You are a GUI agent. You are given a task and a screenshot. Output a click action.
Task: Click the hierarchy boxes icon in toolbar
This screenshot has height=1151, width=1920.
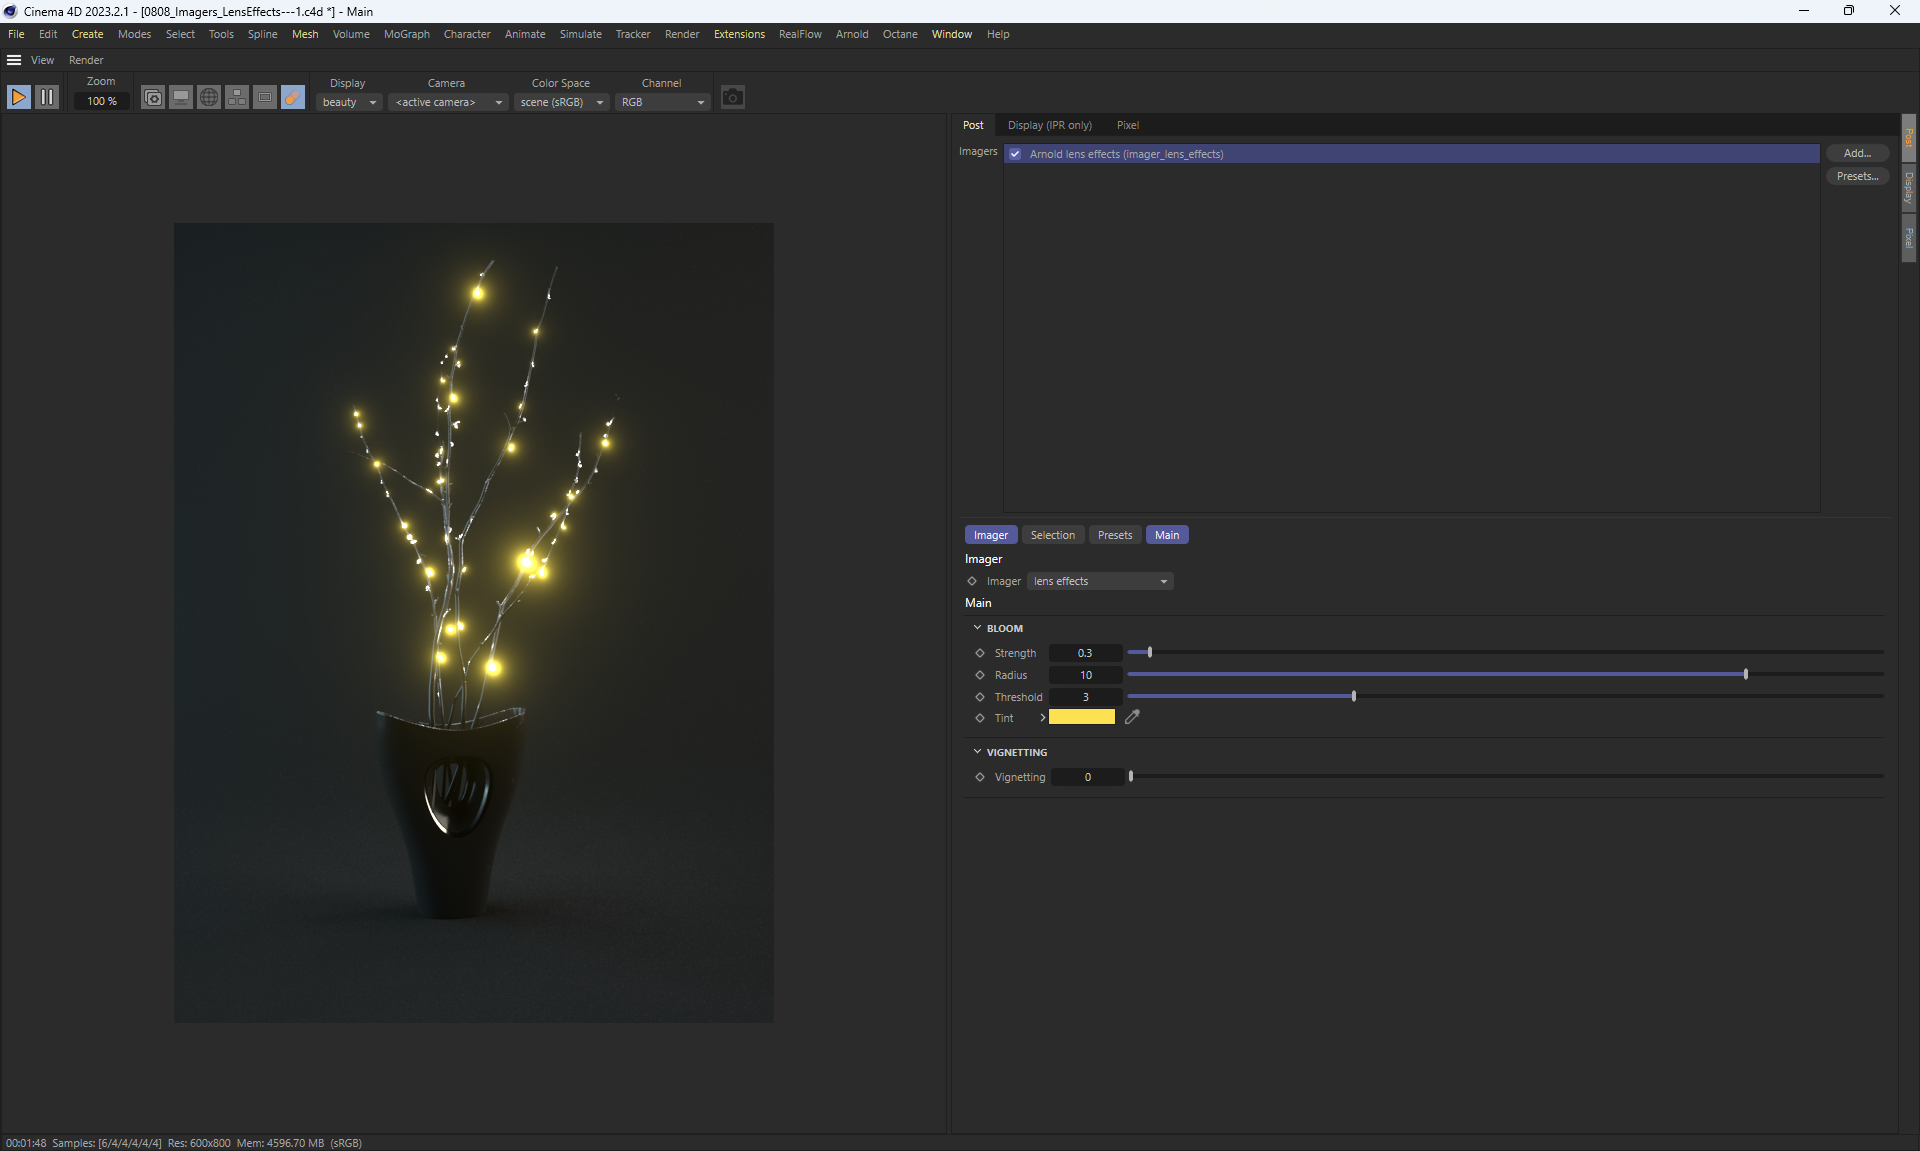237,97
